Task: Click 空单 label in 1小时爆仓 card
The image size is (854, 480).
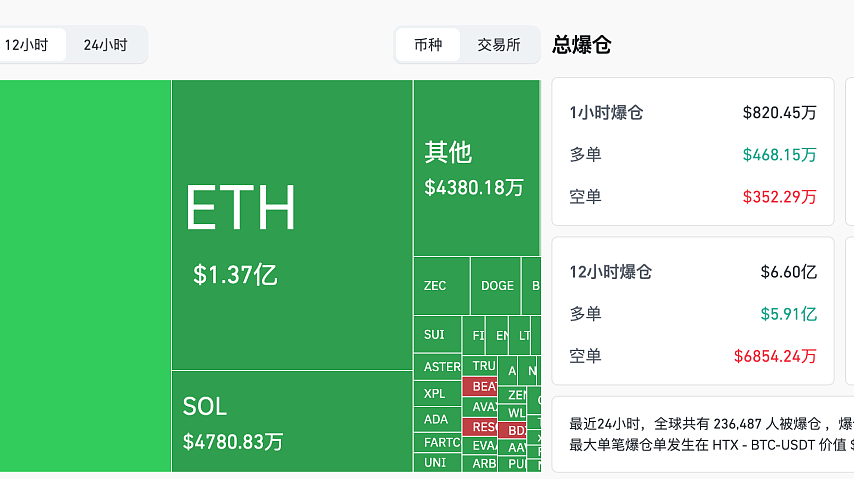Action: click(x=585, y=197)
